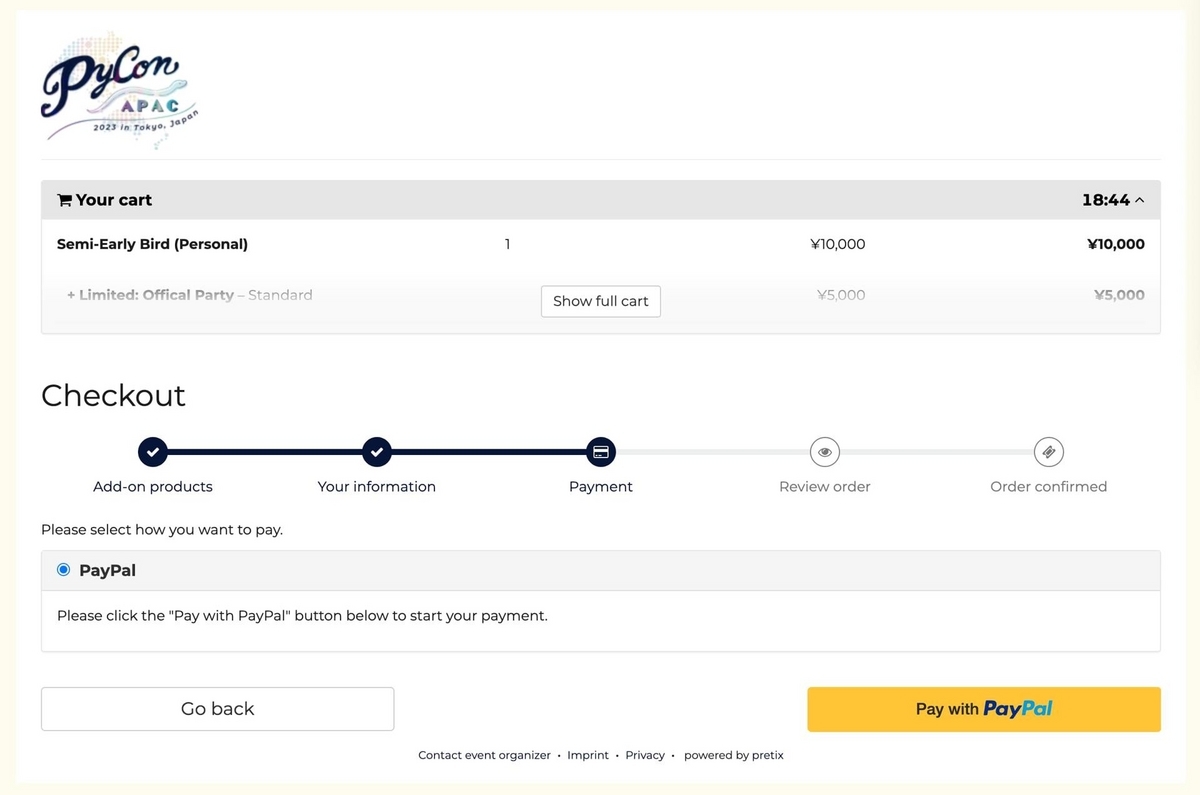Viewport: 1200px width, 795px height.
Task: Select the PayPal radio button
Action: pos(64,570)
